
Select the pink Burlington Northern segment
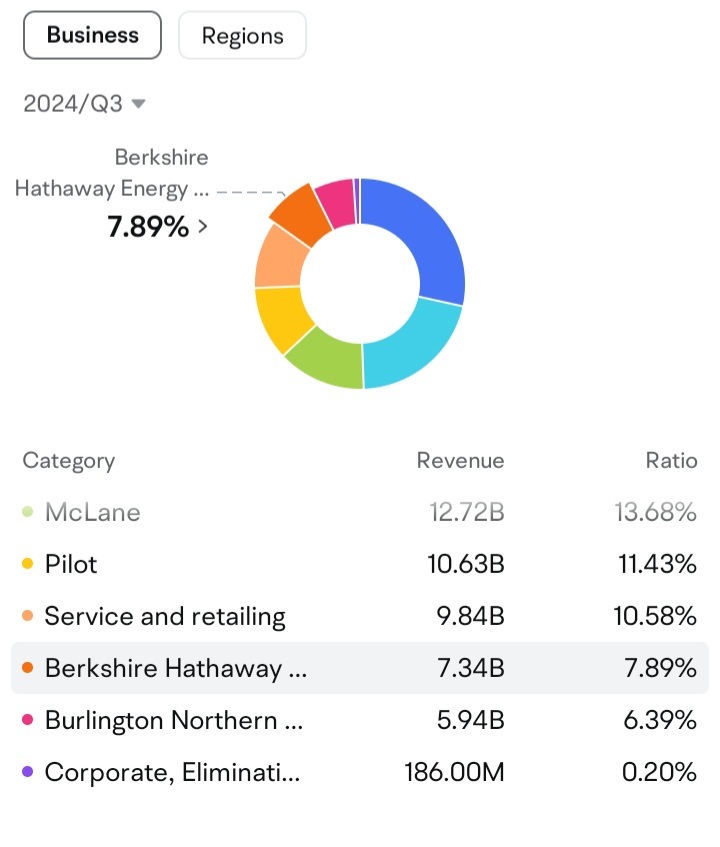click(x=338, y=203)
